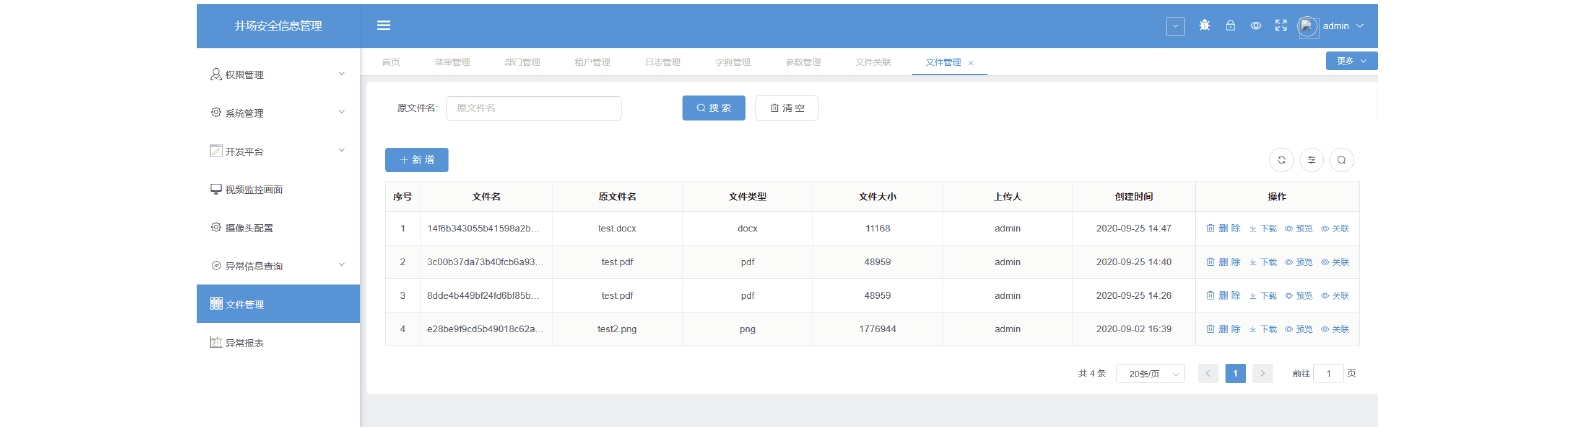Collapse sidebar with the hamburger menu icon
Screen dimensions: 1575x431
click(x=383, y=26)
